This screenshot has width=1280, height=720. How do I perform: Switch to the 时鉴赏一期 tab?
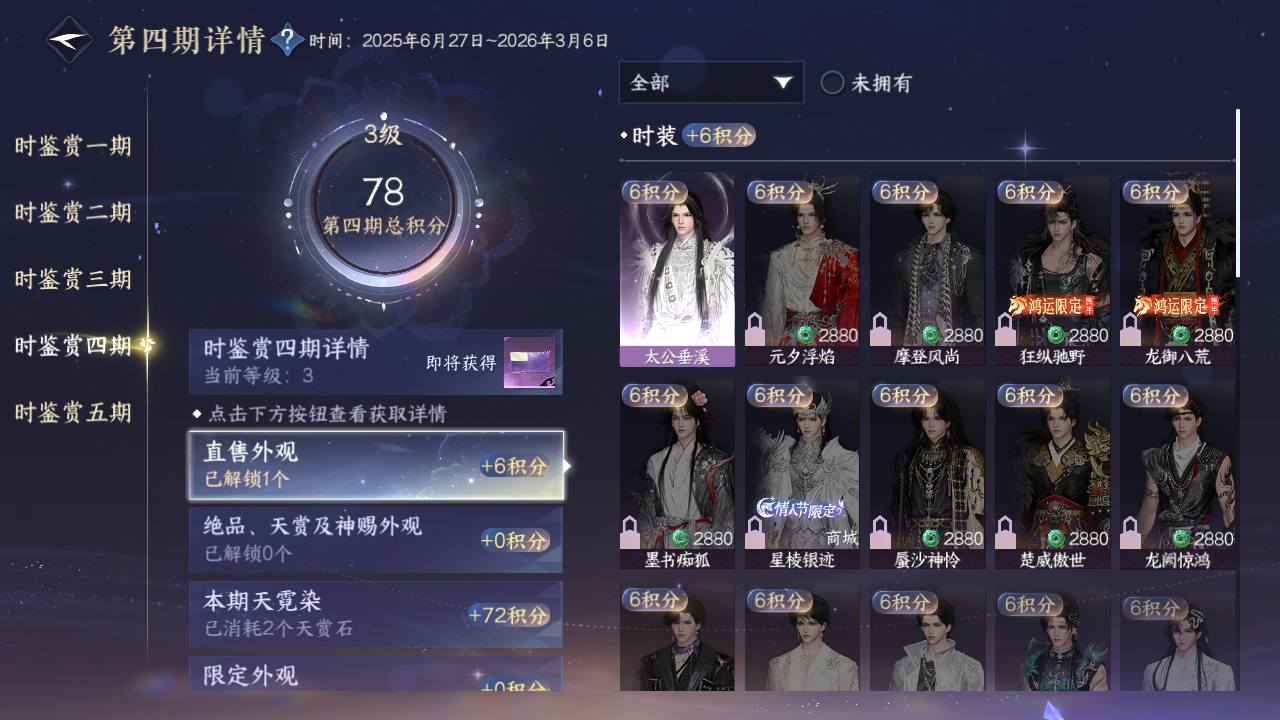tap(73, 146)
